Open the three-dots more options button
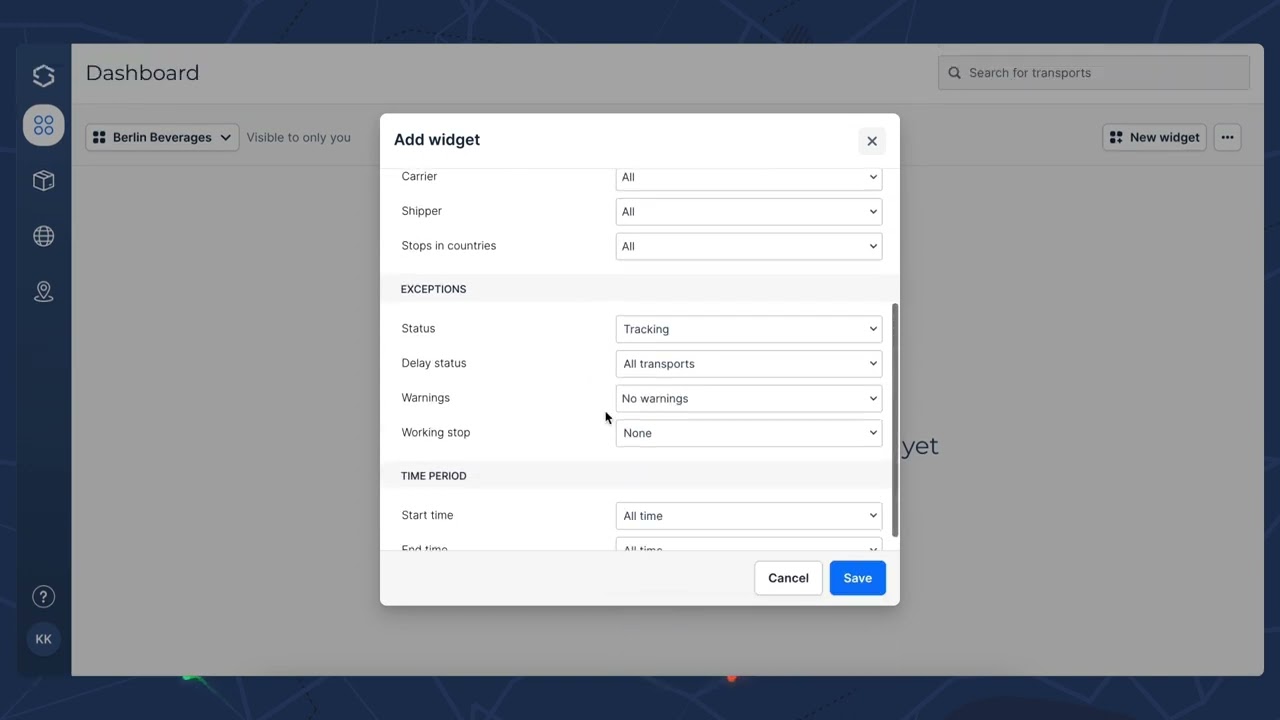Screen dimensions: 1280x720 [1227, 138]
